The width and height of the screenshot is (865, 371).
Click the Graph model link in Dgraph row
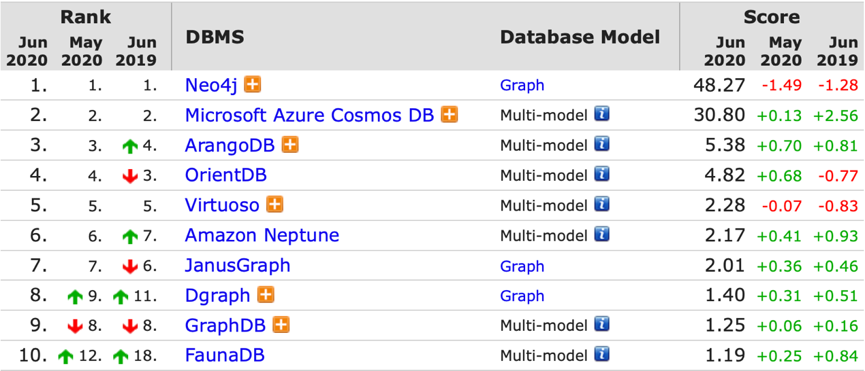pyautogui.click(x=522, y=296)
